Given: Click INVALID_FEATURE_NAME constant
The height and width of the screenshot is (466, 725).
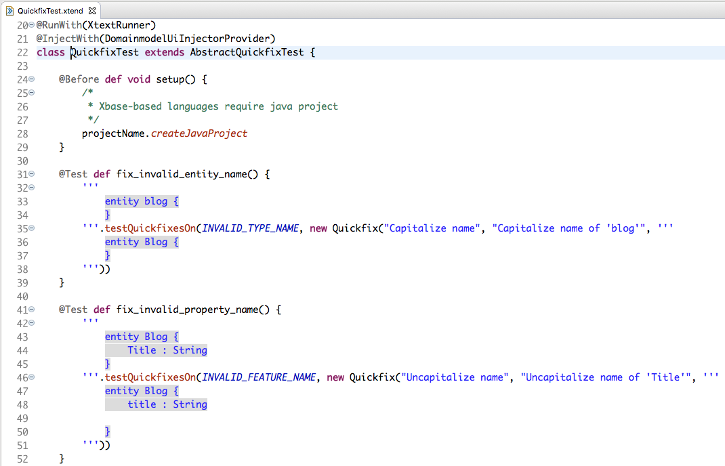Looking at the screenshot, I should 259,377.
